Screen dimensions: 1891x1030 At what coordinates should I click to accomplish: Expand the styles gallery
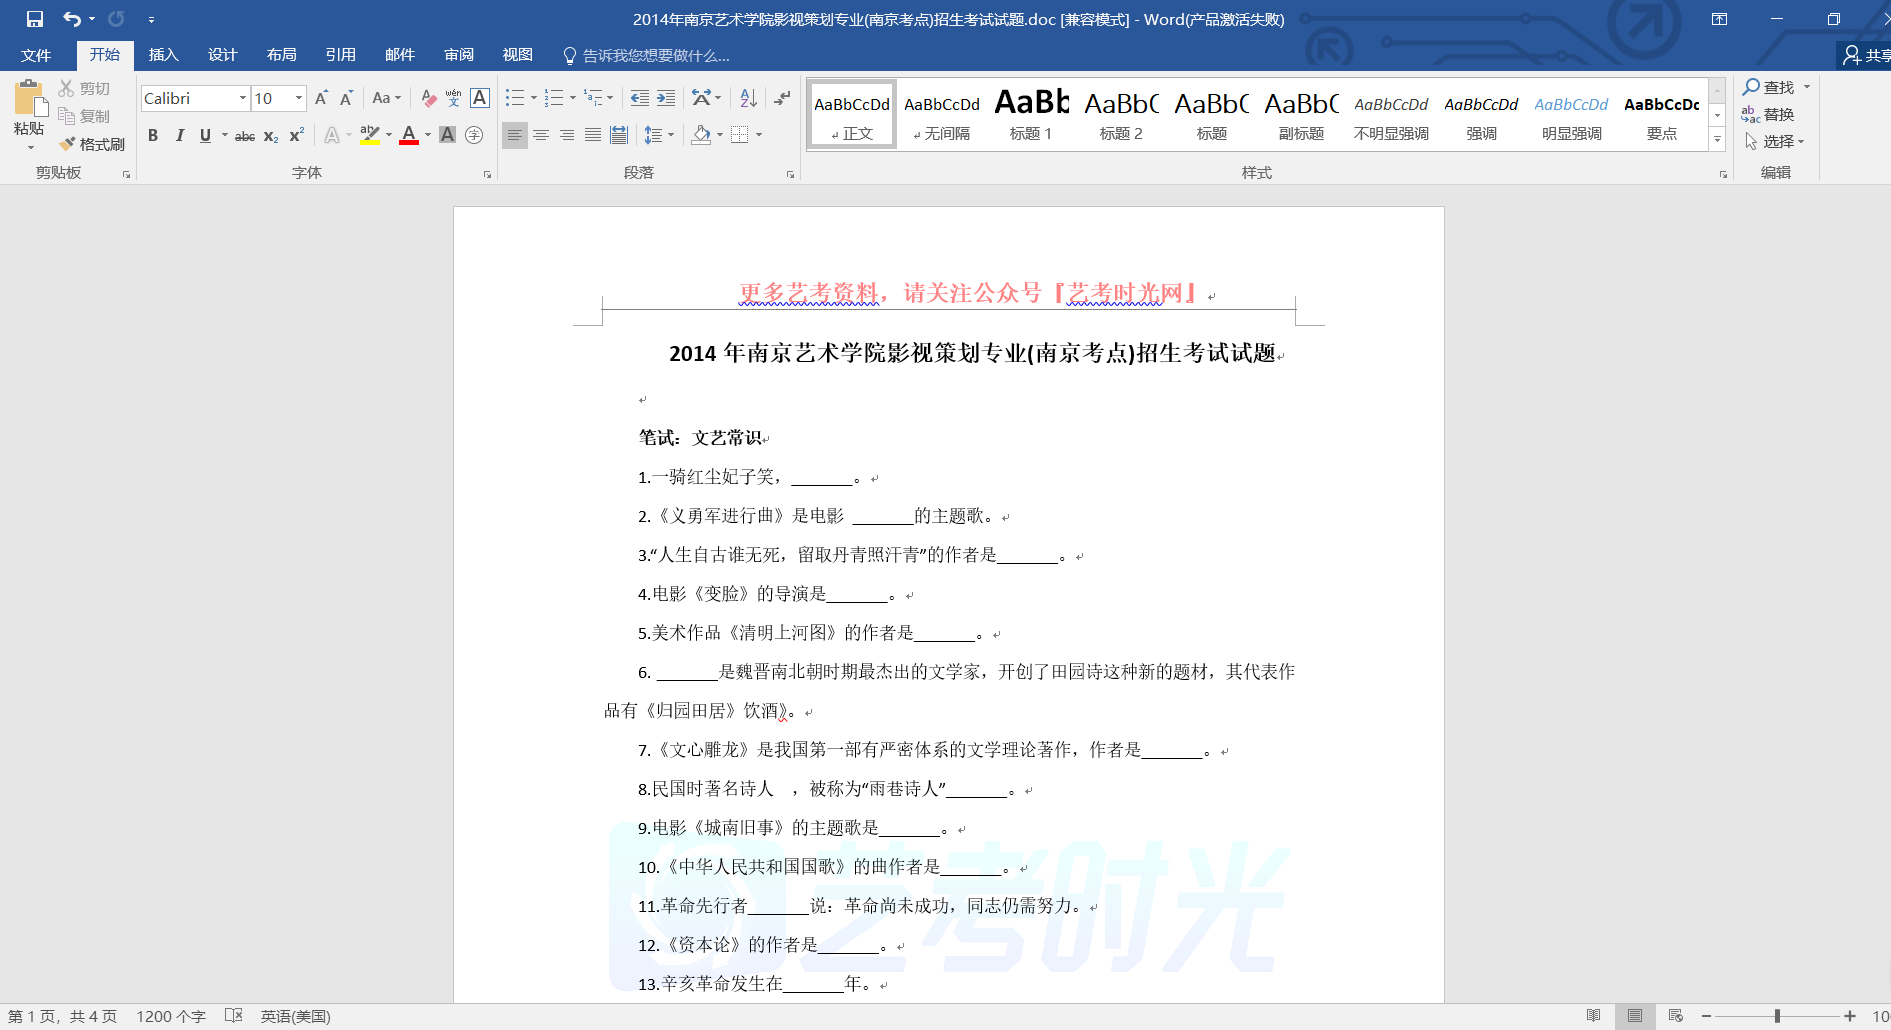click(x=1717, y=140)
